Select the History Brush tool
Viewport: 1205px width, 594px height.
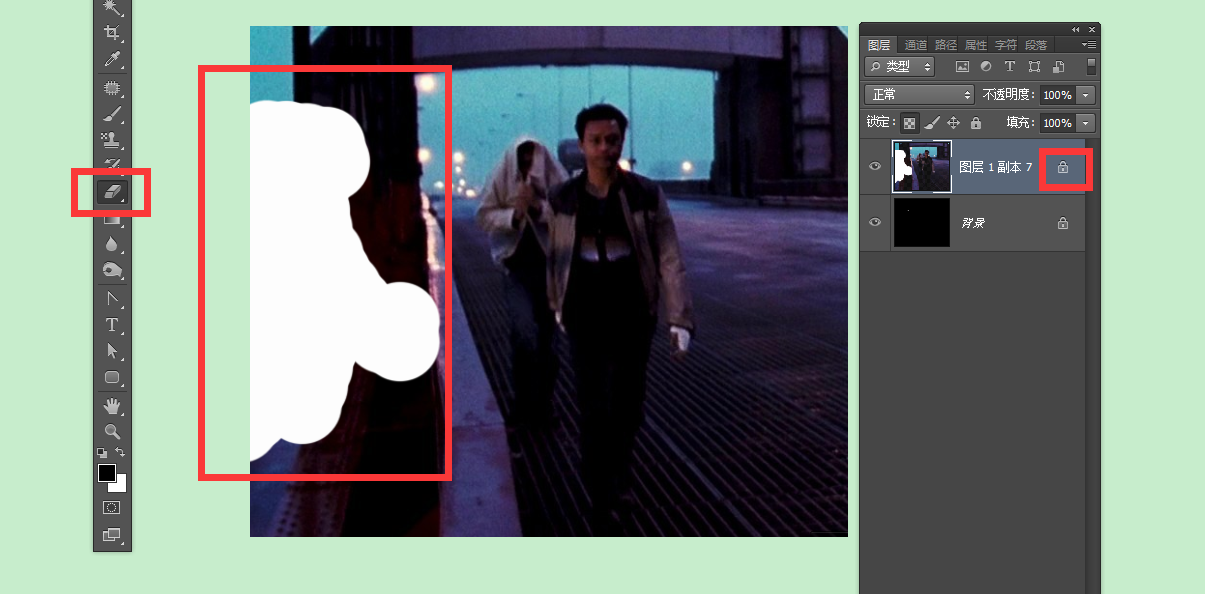112,162
